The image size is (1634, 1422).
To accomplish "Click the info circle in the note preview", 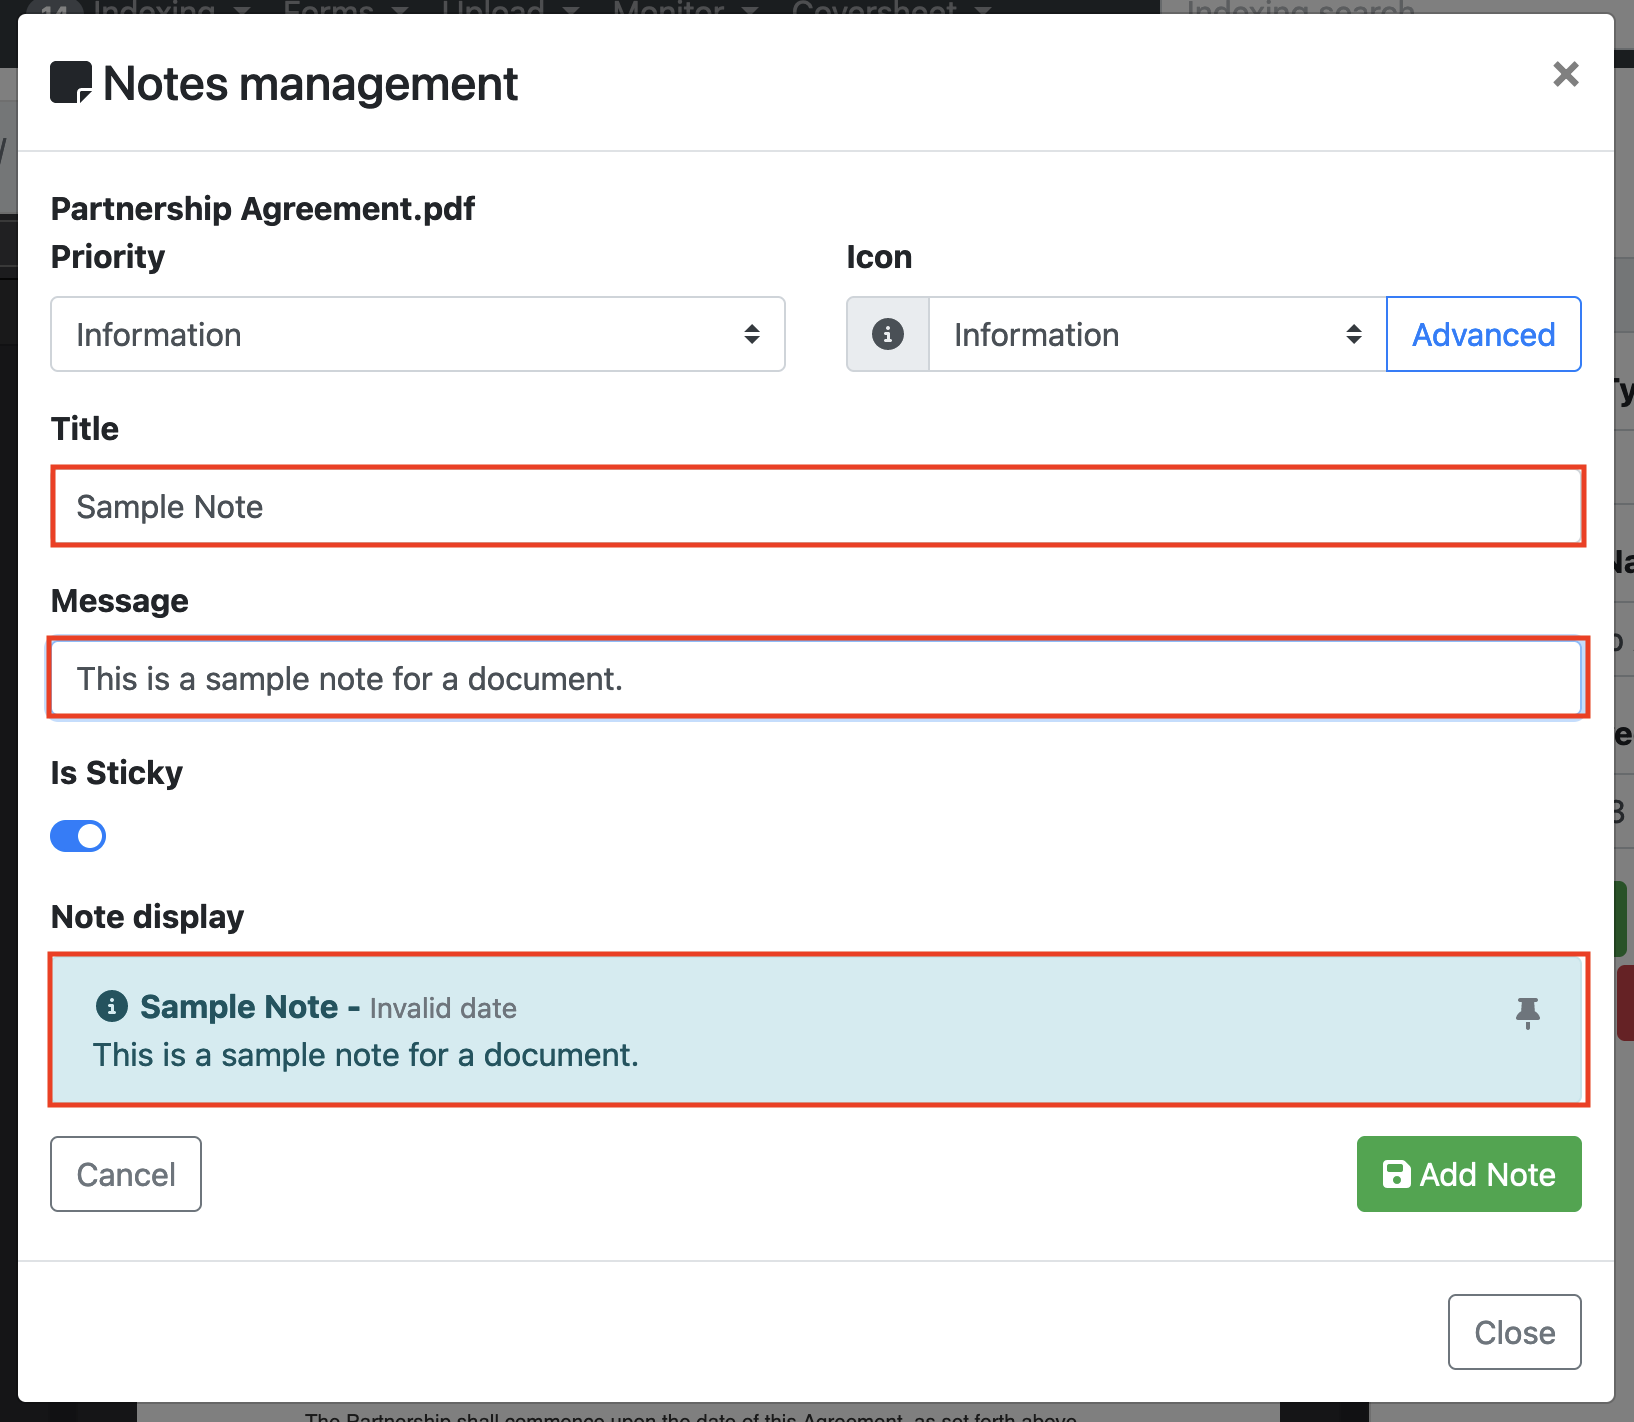I will [111, 1006].
